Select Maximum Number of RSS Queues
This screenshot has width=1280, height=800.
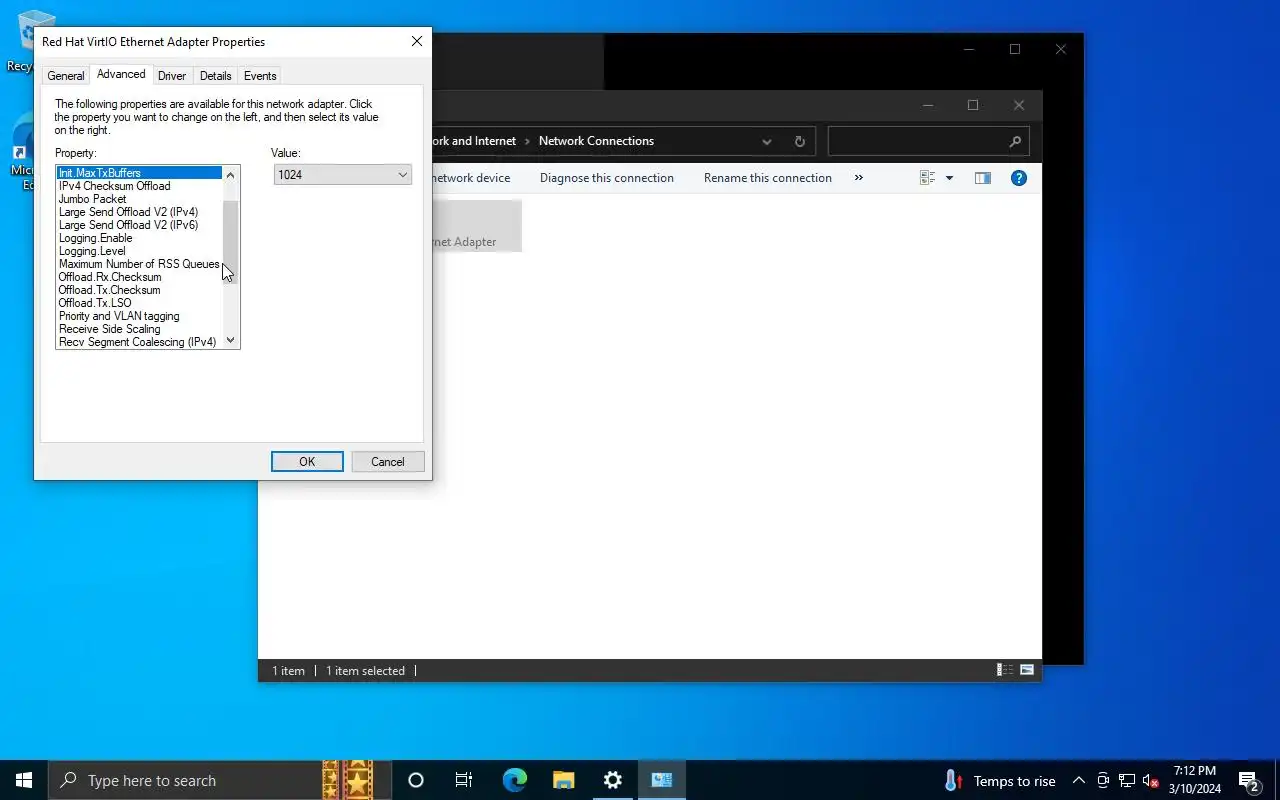coord(139,264)
